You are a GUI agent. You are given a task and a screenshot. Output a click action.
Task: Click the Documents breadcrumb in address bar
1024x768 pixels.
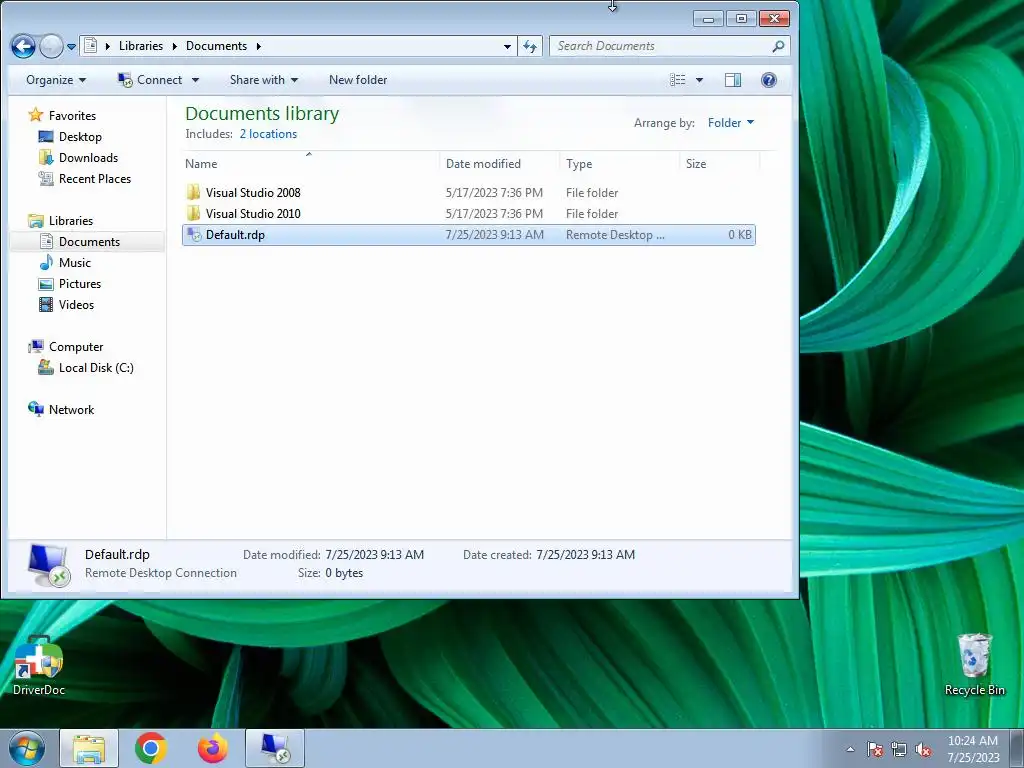(x=216, y=46)
